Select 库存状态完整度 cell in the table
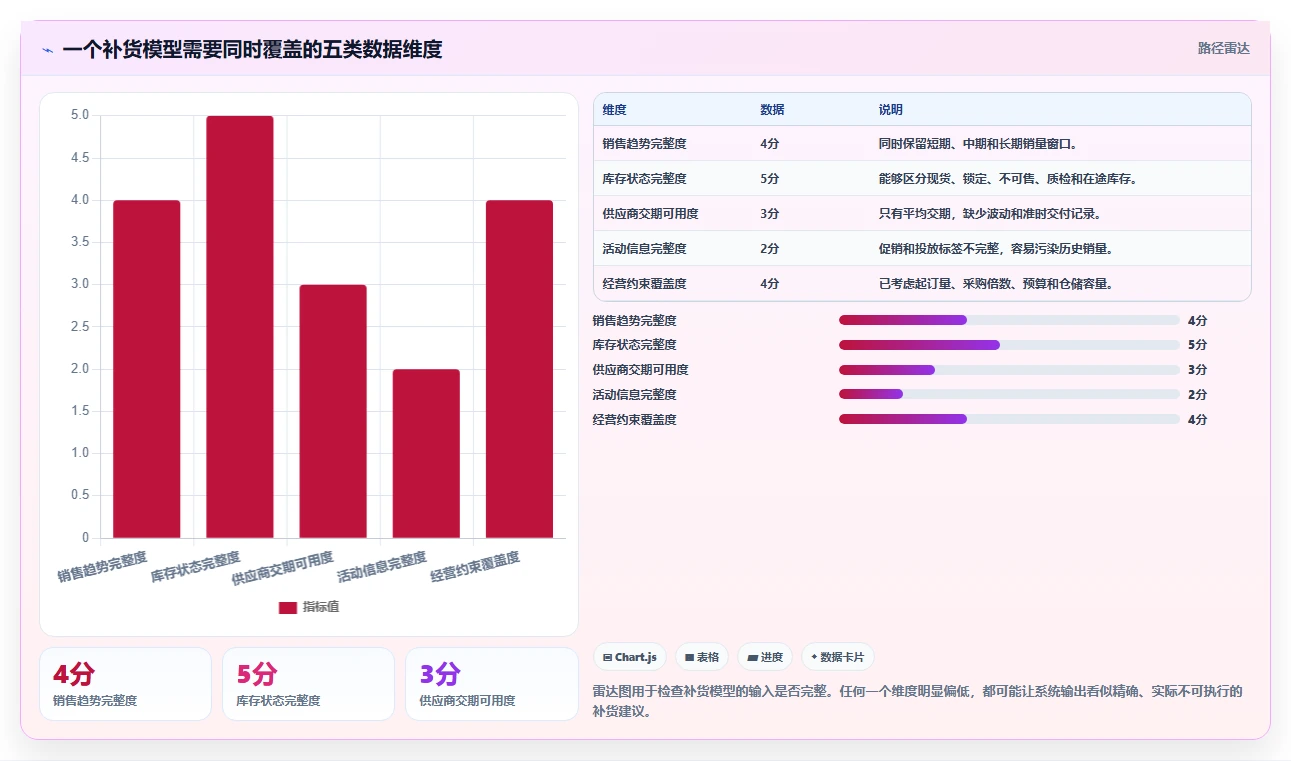 coord(644,179)
